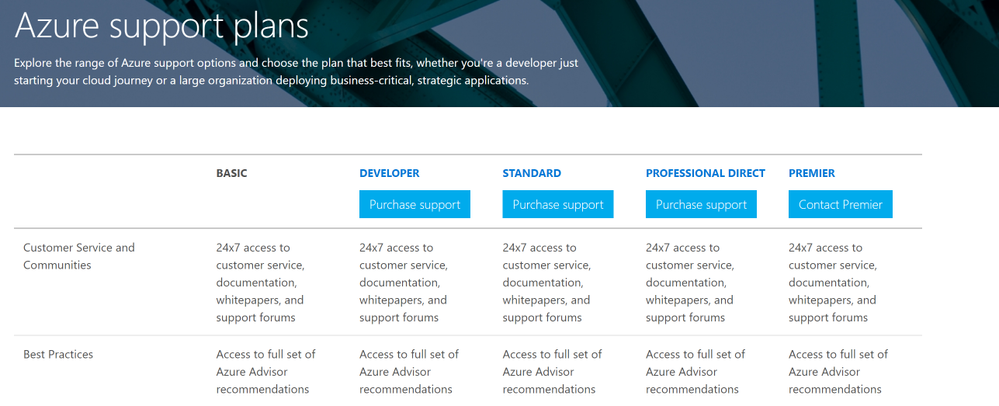Click the BASIC column header

pos(231,173)
